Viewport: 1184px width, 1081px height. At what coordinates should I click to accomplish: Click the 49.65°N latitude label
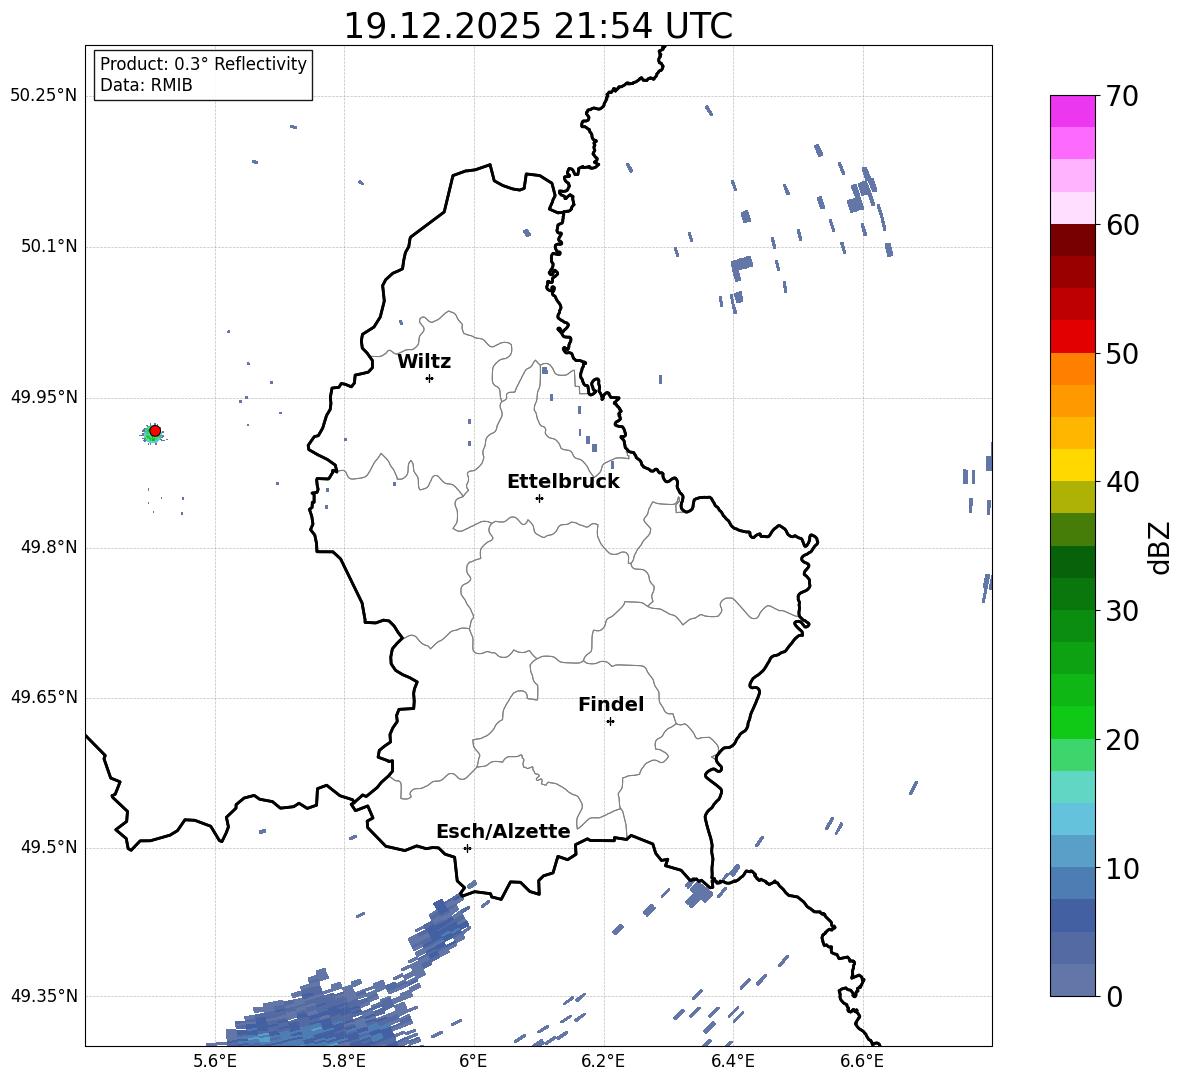[x=44, y=697]
